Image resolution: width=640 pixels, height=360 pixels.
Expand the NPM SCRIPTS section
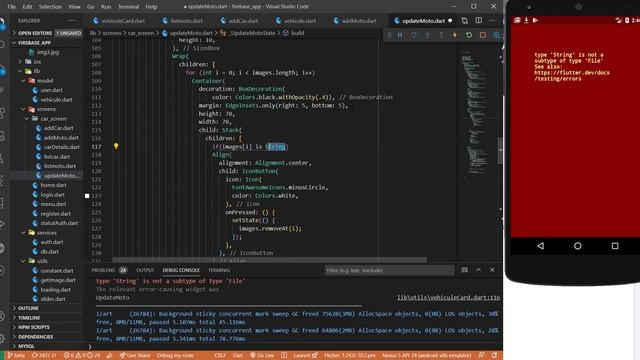click(x=46, y=327)
